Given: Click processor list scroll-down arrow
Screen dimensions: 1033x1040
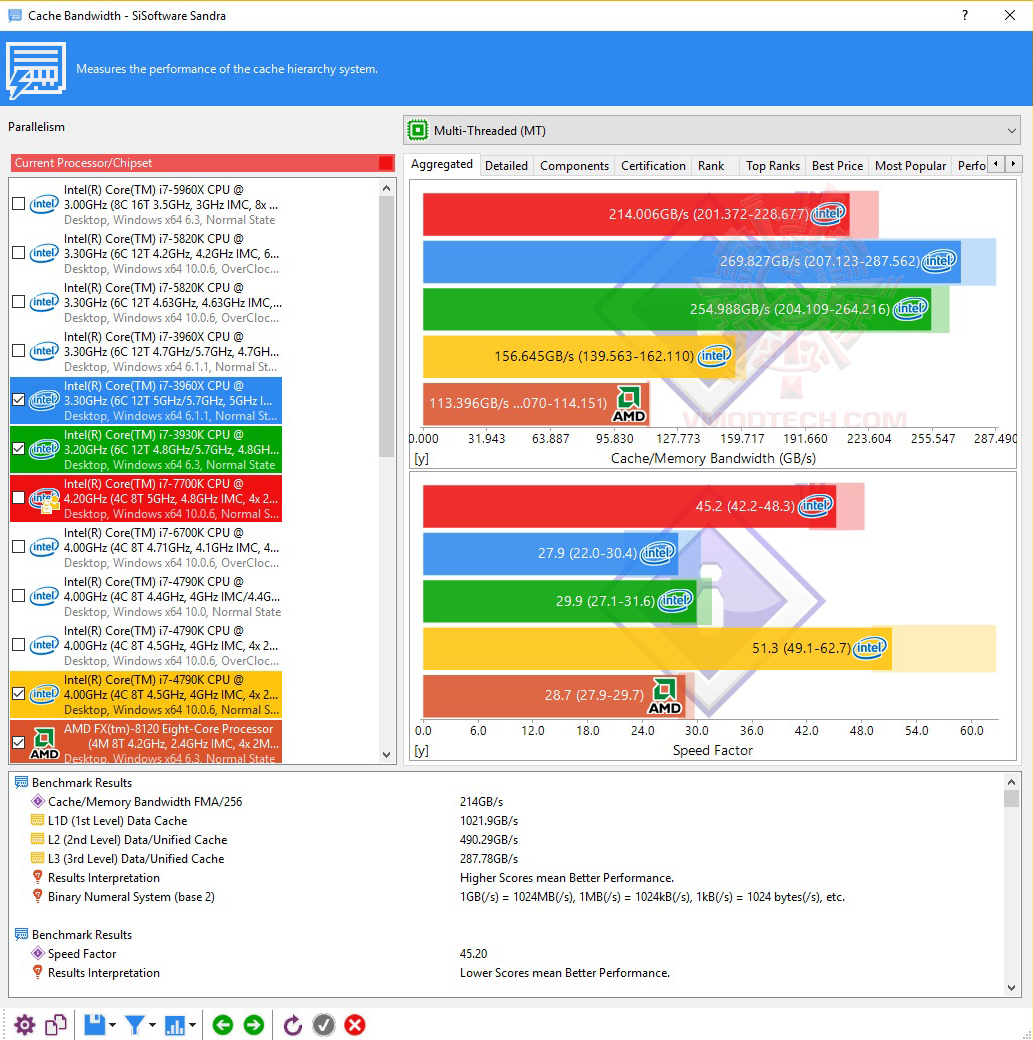Looking at the screenshot, I should click(387, 755).
